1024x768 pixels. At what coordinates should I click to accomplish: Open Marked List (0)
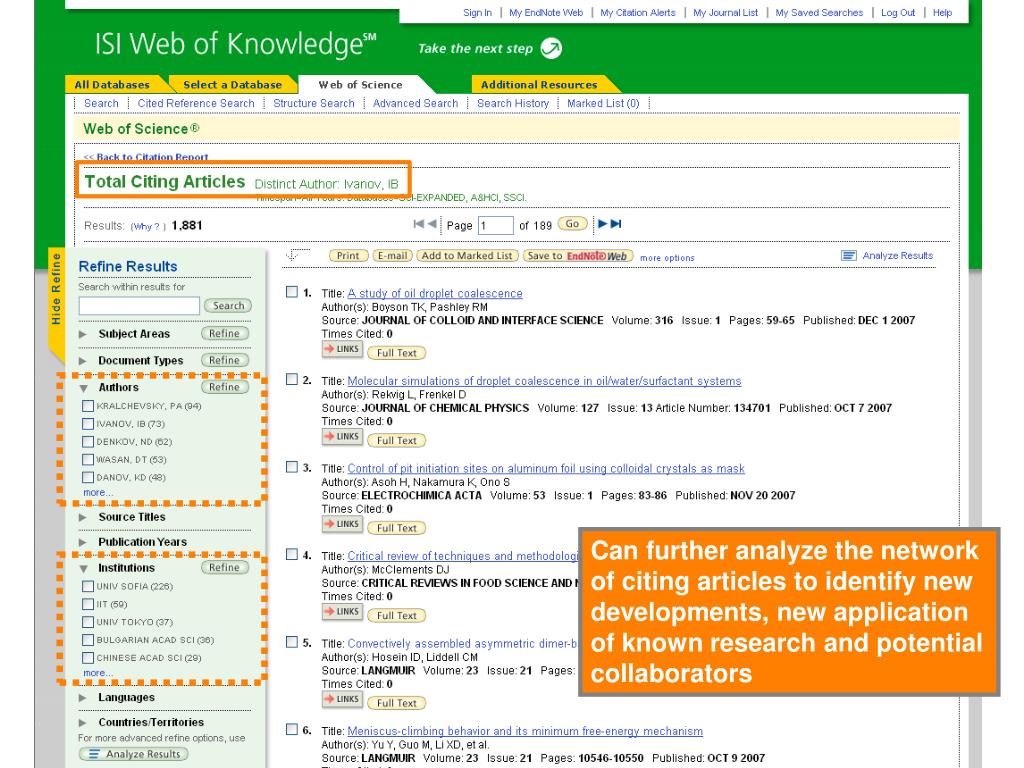(603, 103)
